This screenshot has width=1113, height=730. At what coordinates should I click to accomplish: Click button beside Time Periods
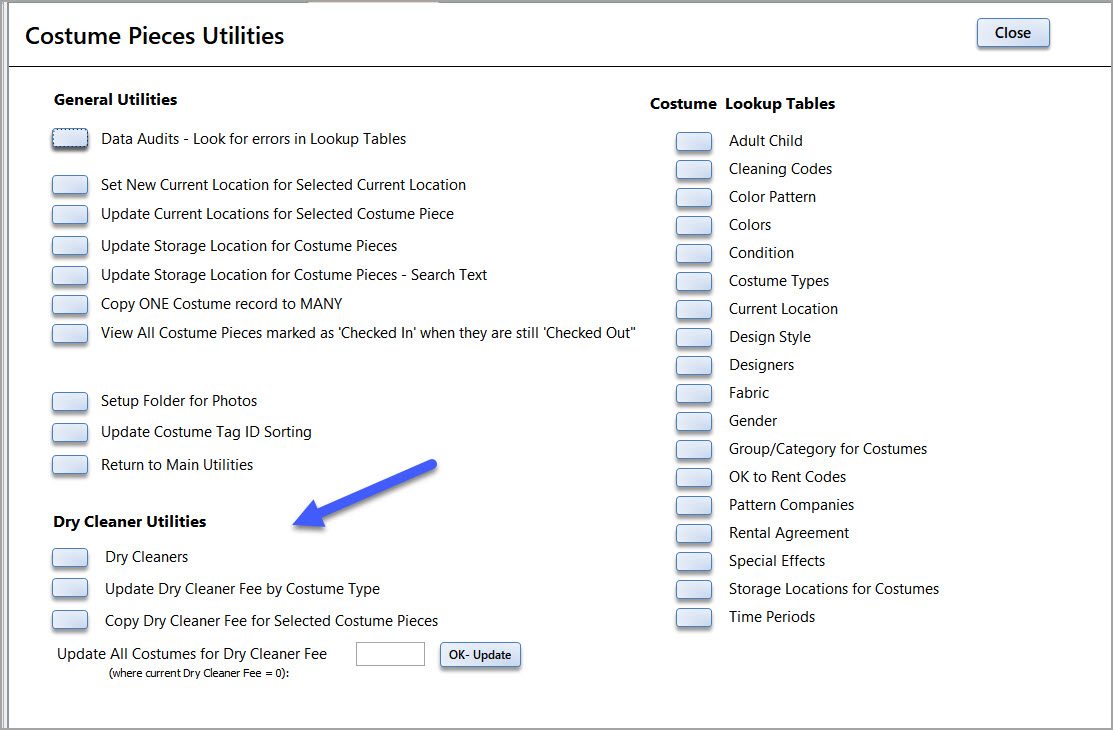pyautogui.click(x=693, y=617)
